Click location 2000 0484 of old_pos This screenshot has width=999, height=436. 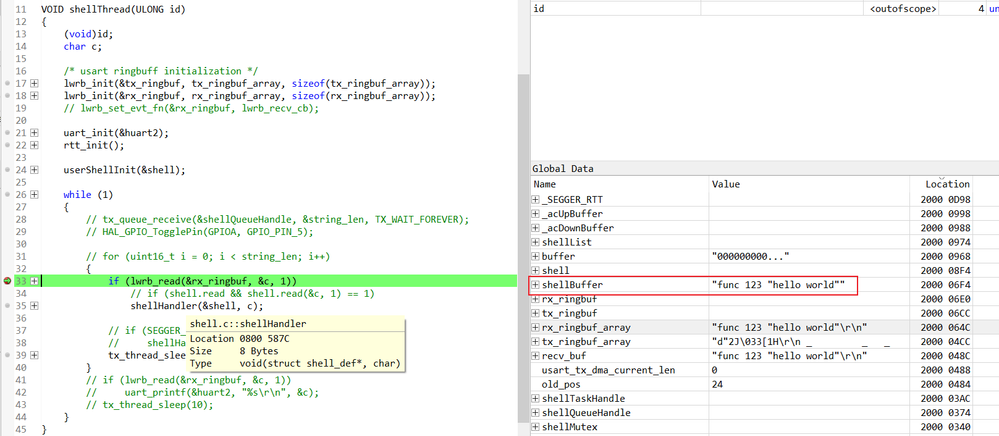tap(945, 384)
